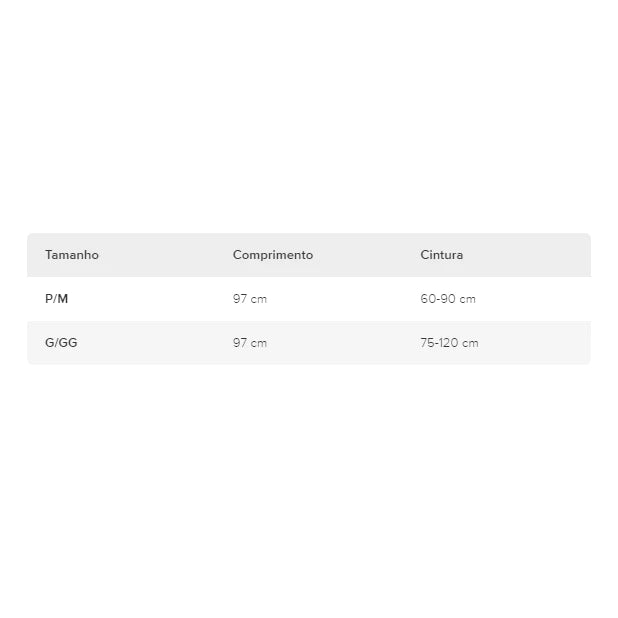The width and height of the screenshot is (618, 618).
Task: Click the 97 cm length in G/GG row
Action: pyautogui.click(x=250, y=343)
